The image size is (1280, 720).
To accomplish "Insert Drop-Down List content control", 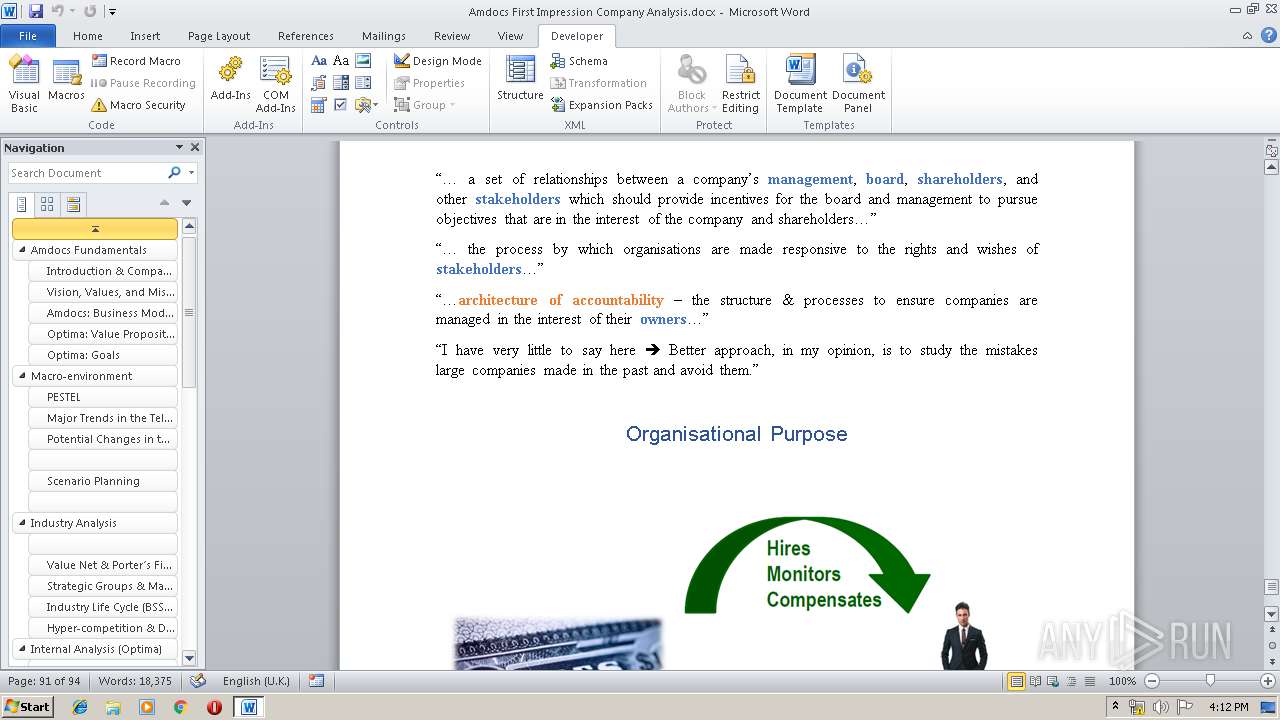I will pos(363,83).
